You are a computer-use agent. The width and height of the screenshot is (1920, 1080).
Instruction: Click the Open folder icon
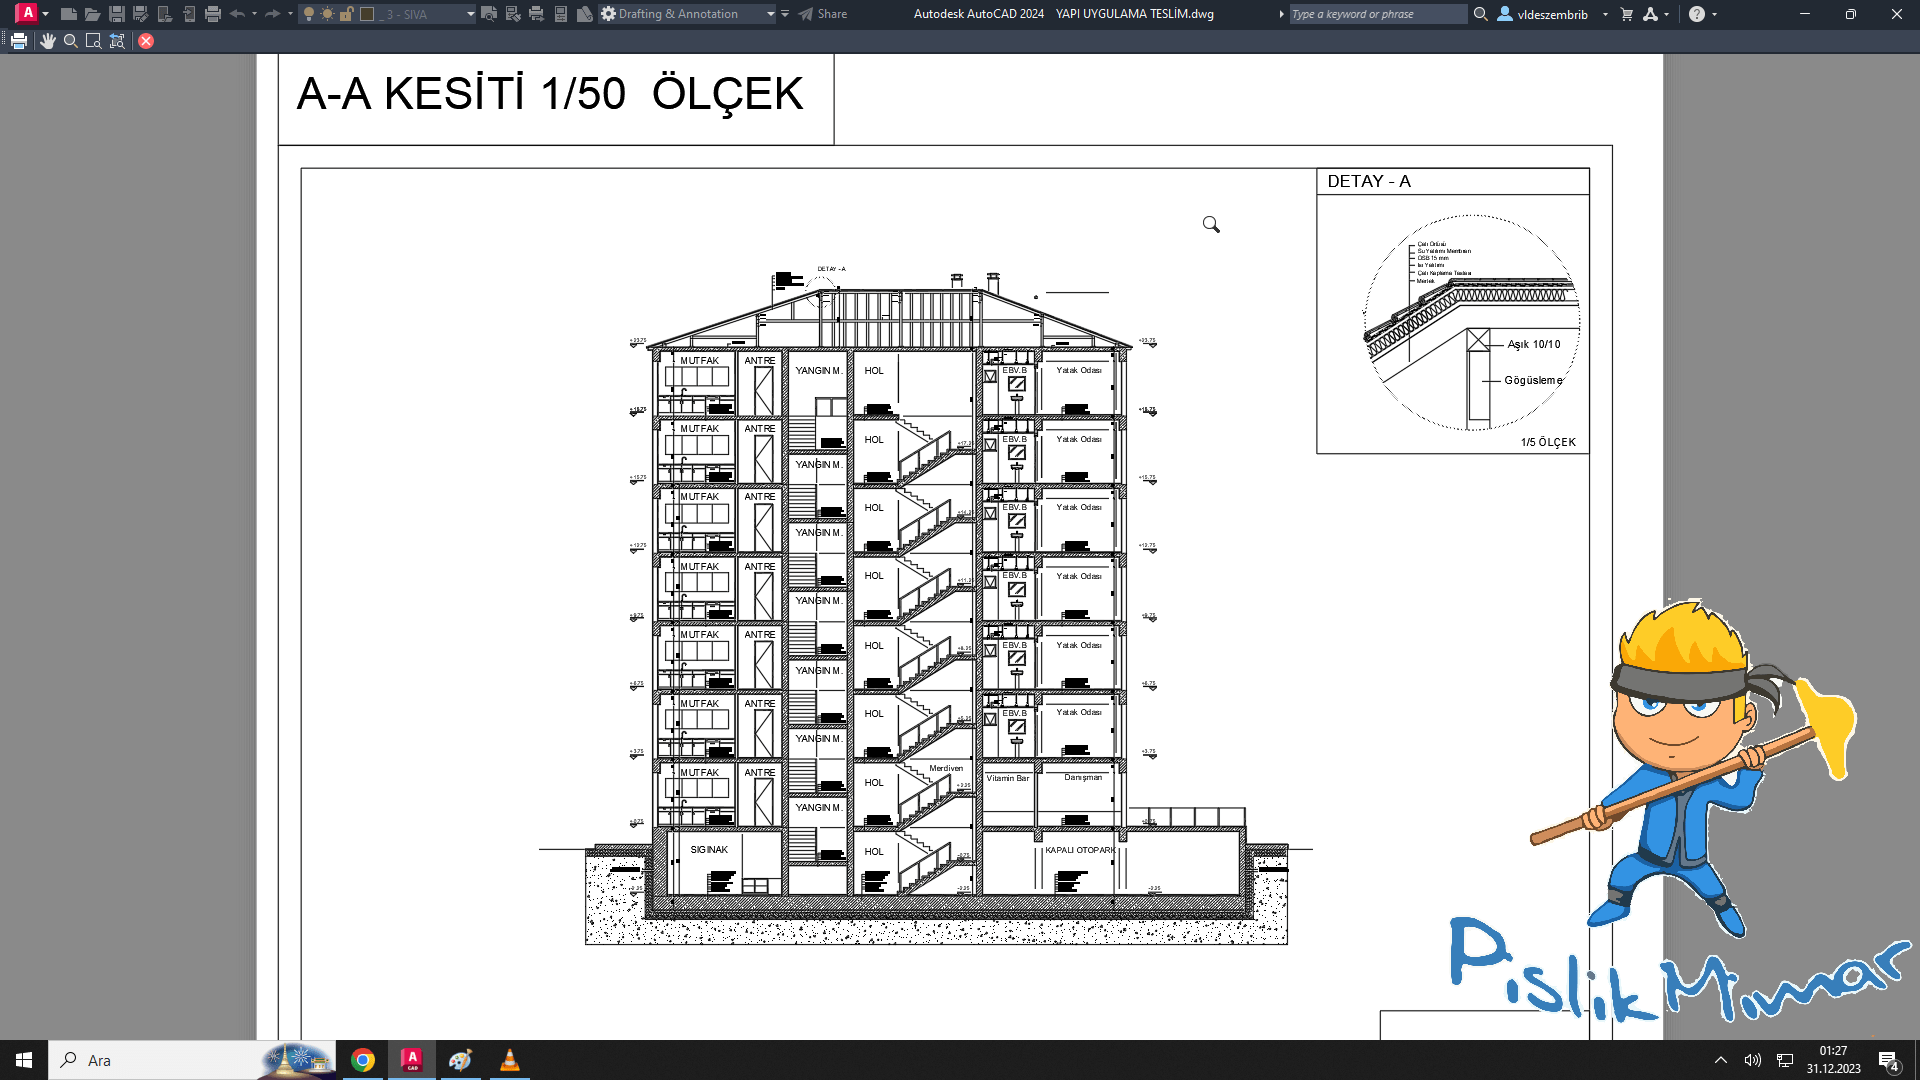coord(92,14)
